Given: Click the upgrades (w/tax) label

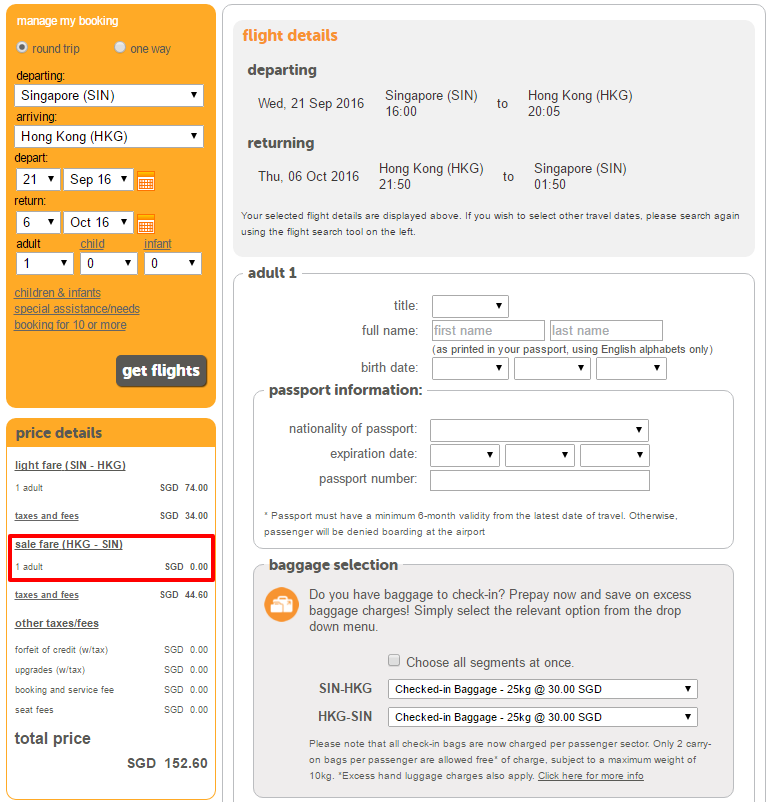Looking at the screenshot, I should [50, 670].
